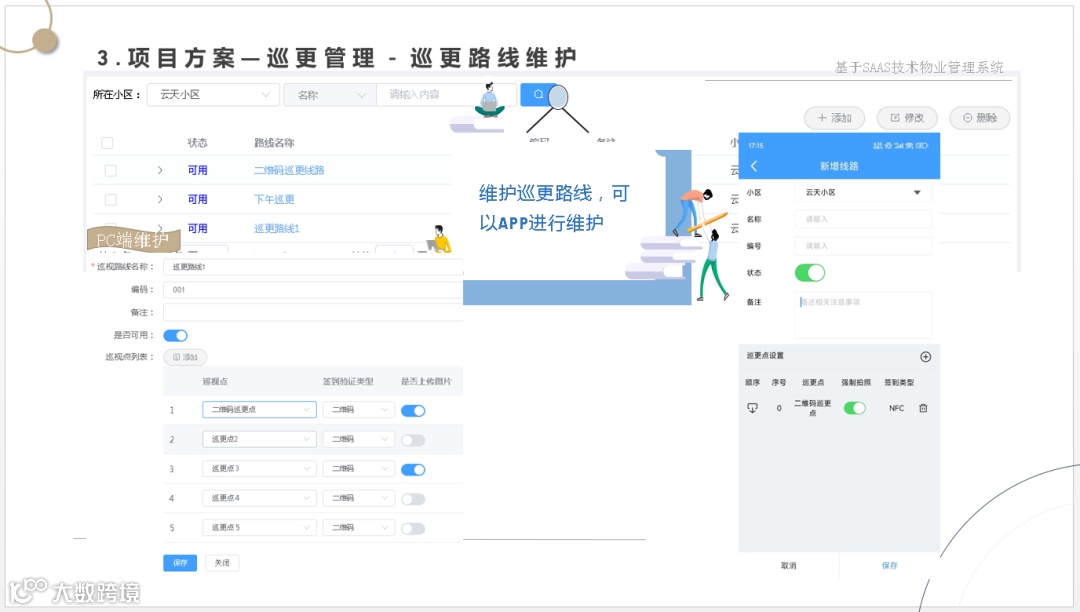1080x612 pixels.
Task: Toggle upload picture switch in row 3
Action: 413,469
